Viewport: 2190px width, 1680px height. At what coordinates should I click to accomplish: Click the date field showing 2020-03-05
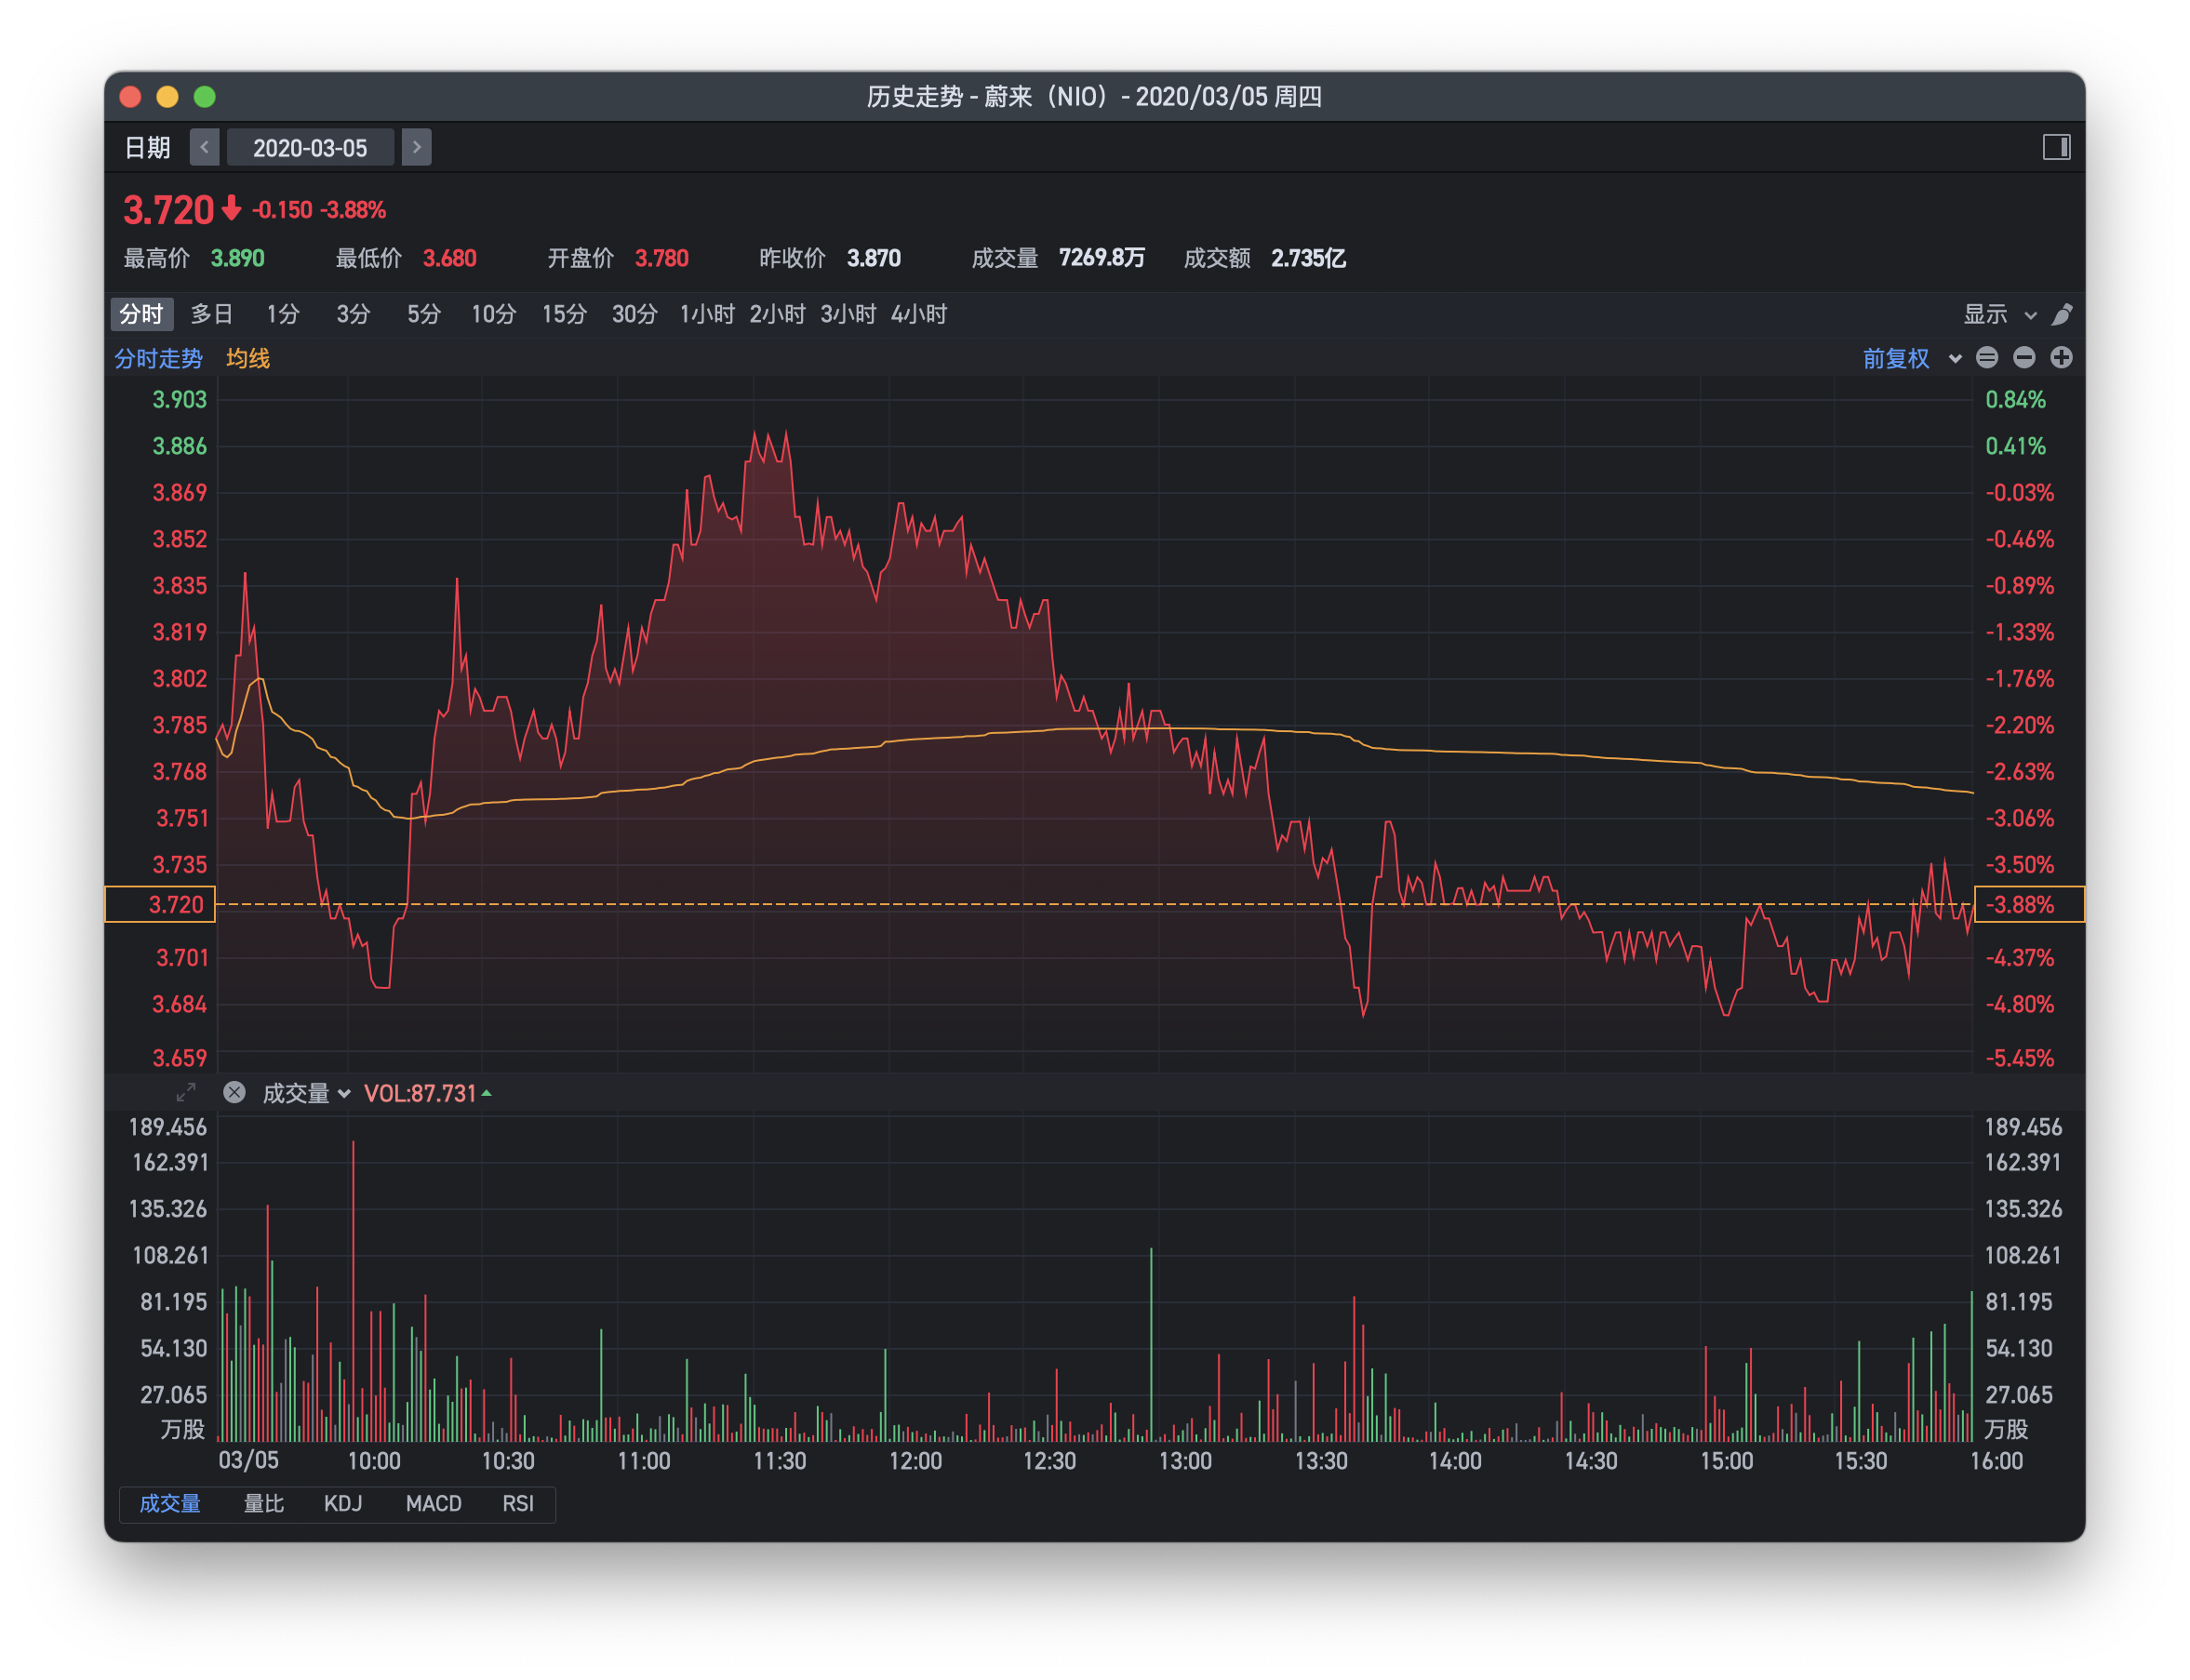pyautogui.click(x=310, y=148)
